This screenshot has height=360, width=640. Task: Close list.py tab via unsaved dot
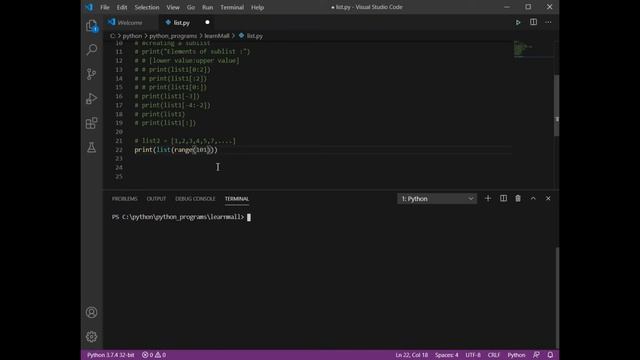207,22
